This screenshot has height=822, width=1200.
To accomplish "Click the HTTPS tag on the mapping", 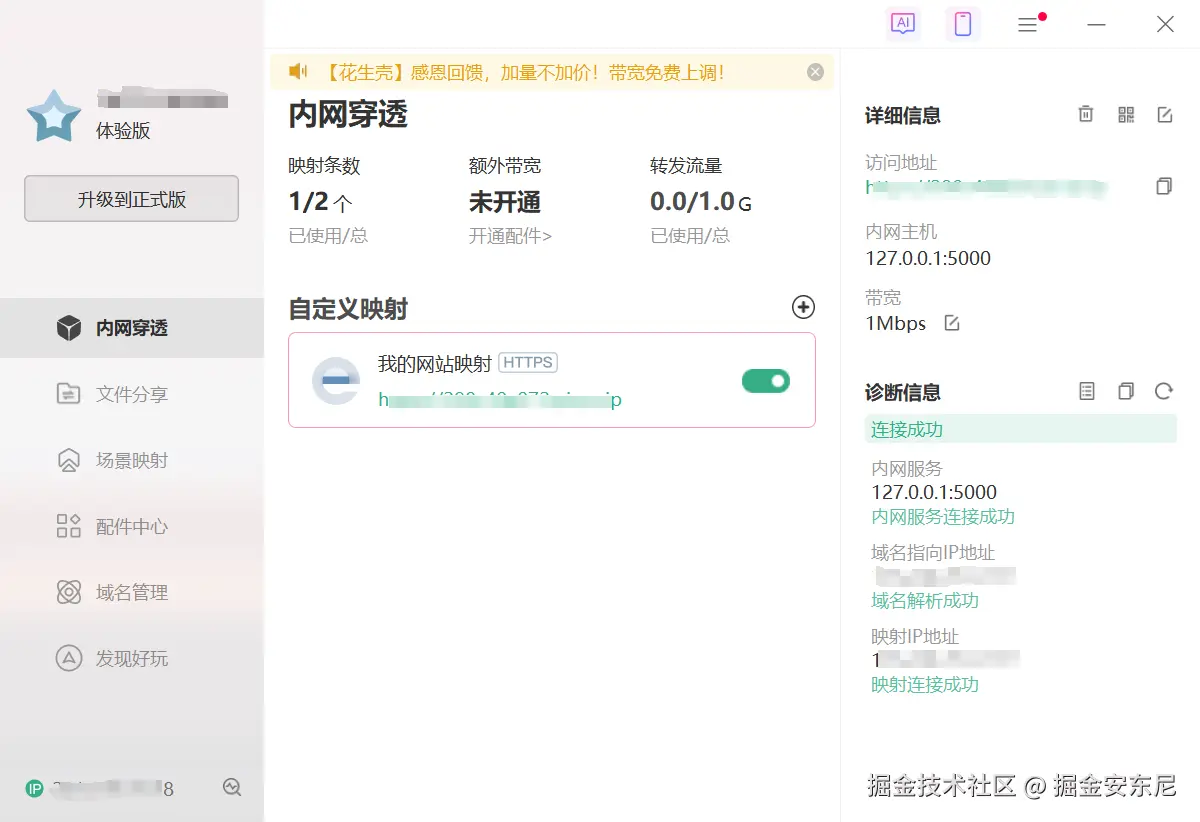I will 527,362.
